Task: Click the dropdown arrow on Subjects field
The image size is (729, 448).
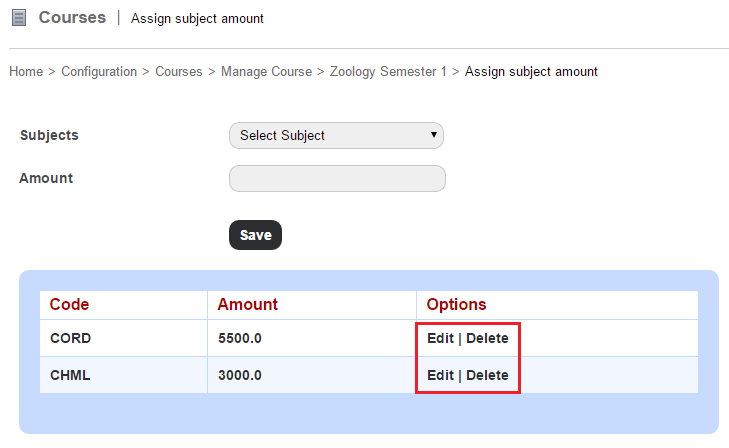Action: click(433, 135)
